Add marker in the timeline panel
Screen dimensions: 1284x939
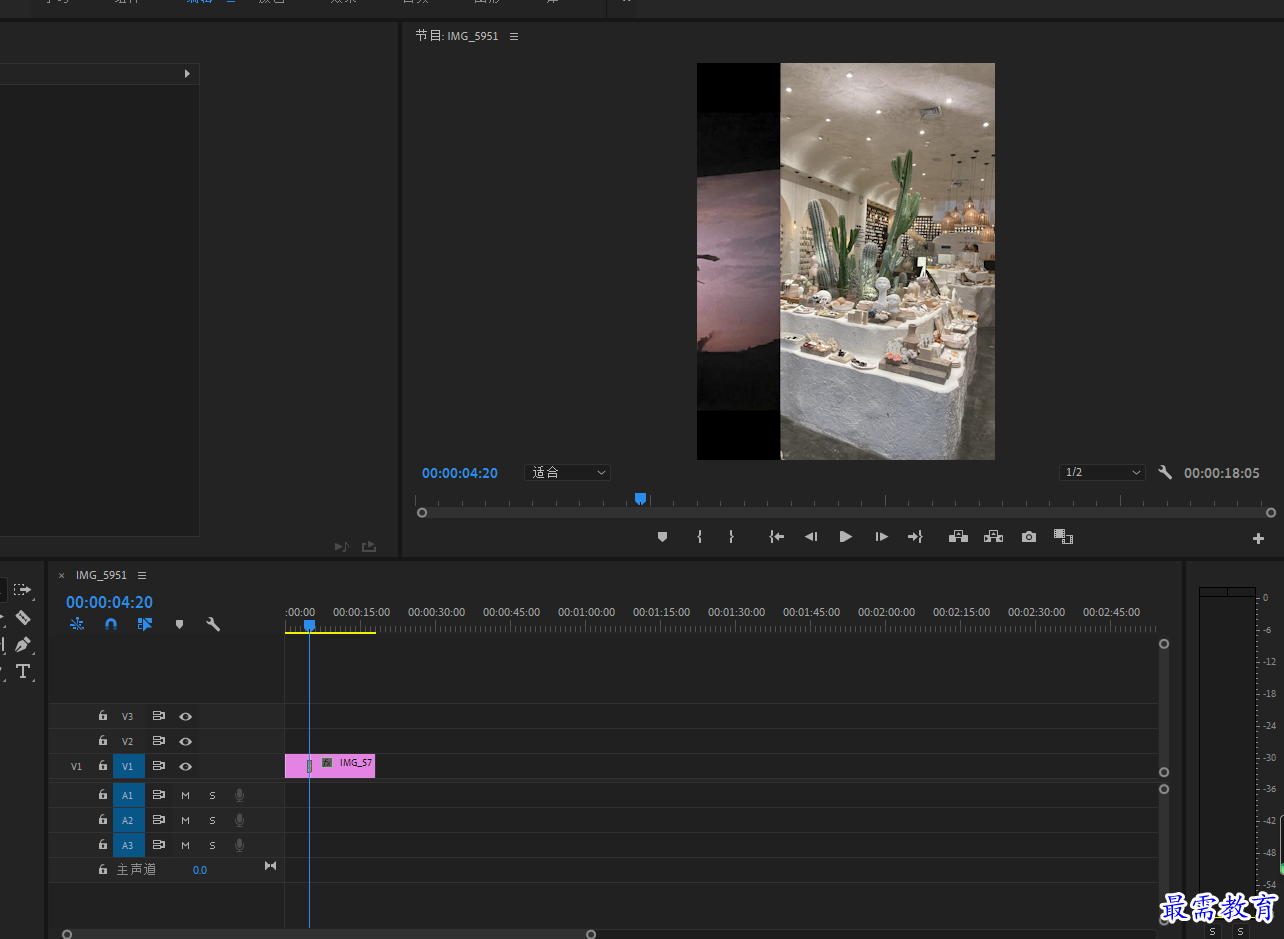tap(180, 624)
